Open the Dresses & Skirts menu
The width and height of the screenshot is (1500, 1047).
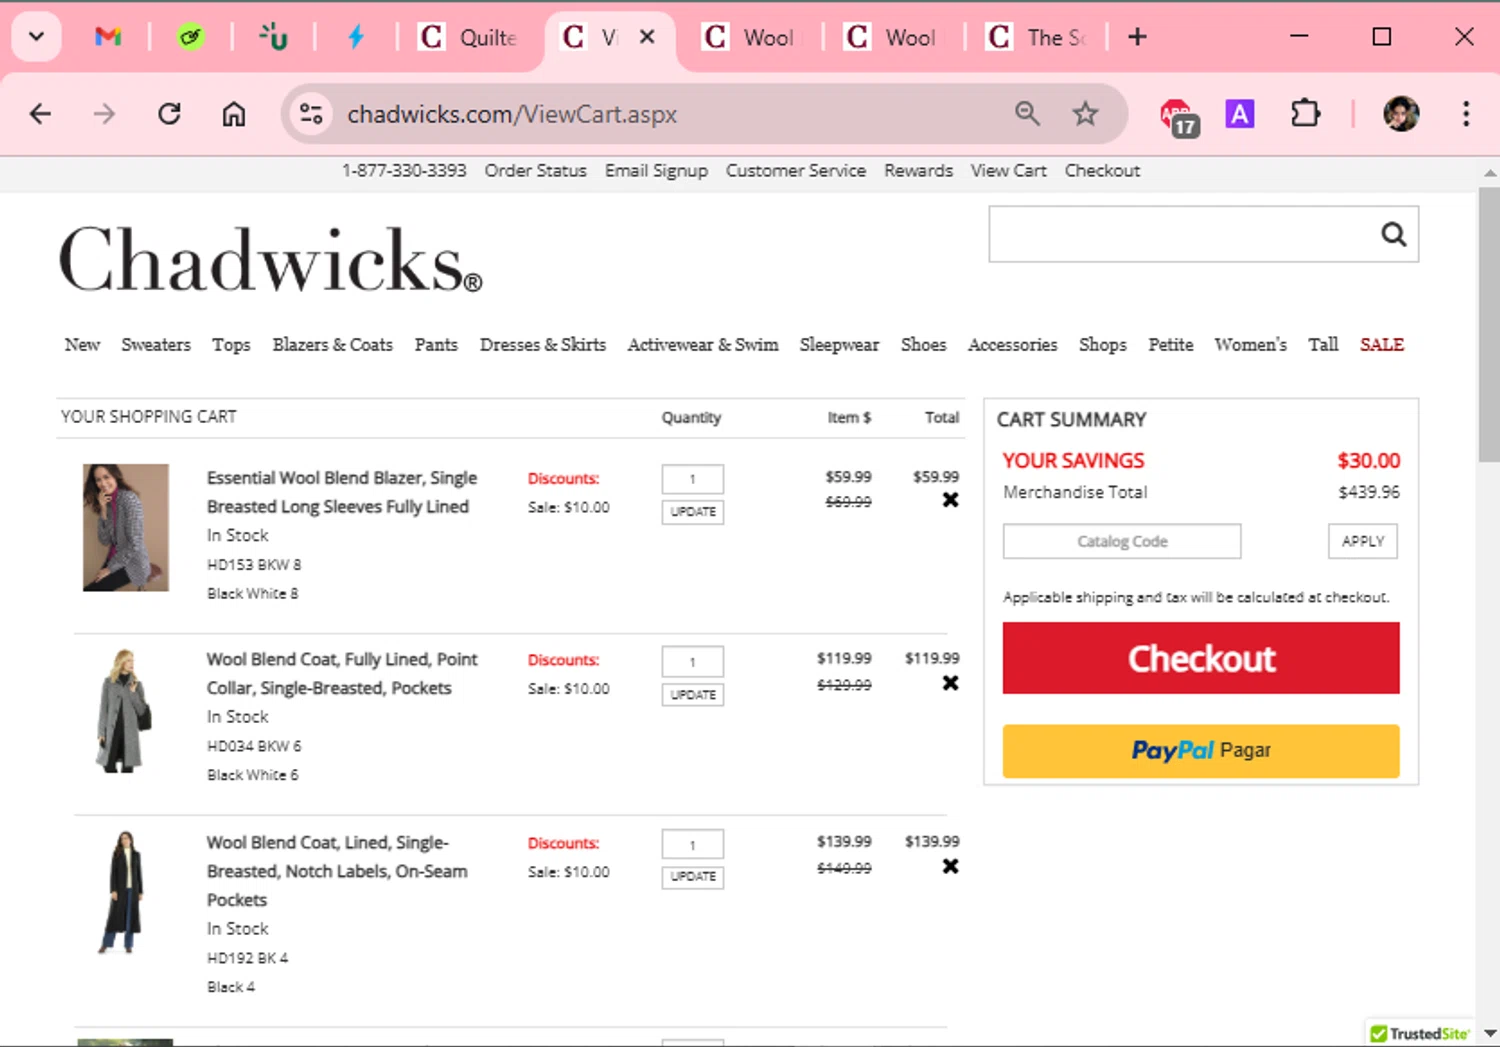pos(543,345)
